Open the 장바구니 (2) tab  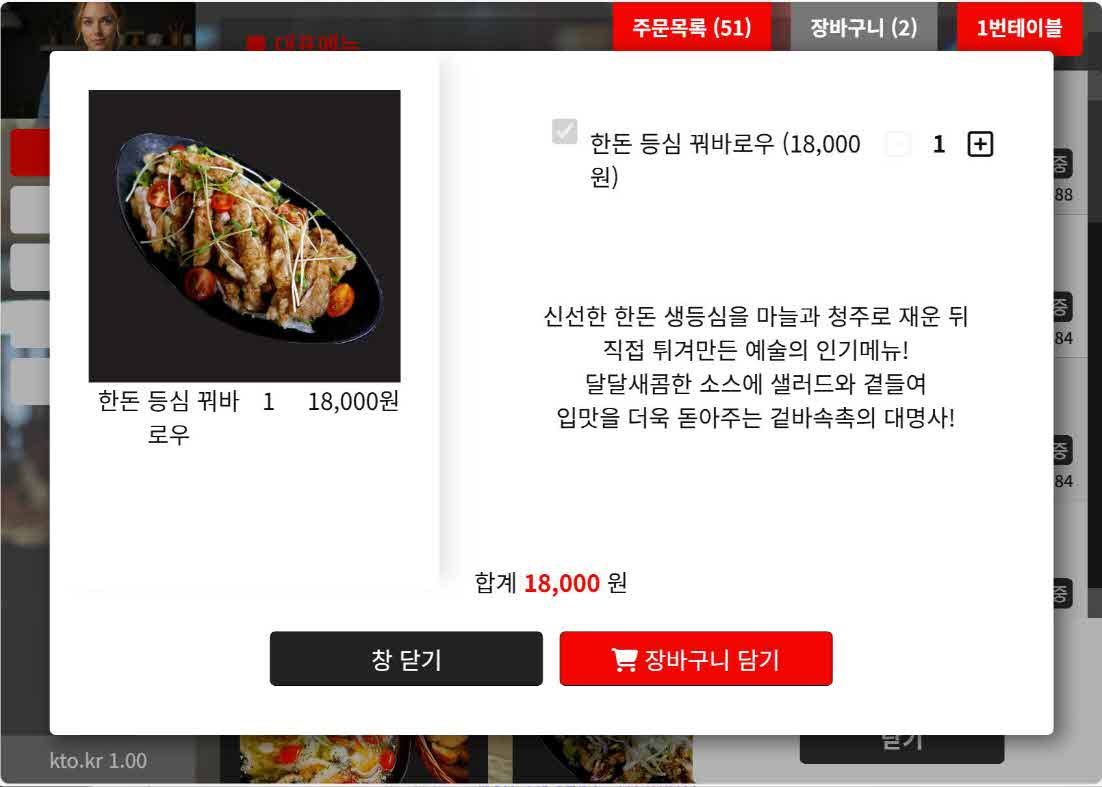(x=864, y=27)
